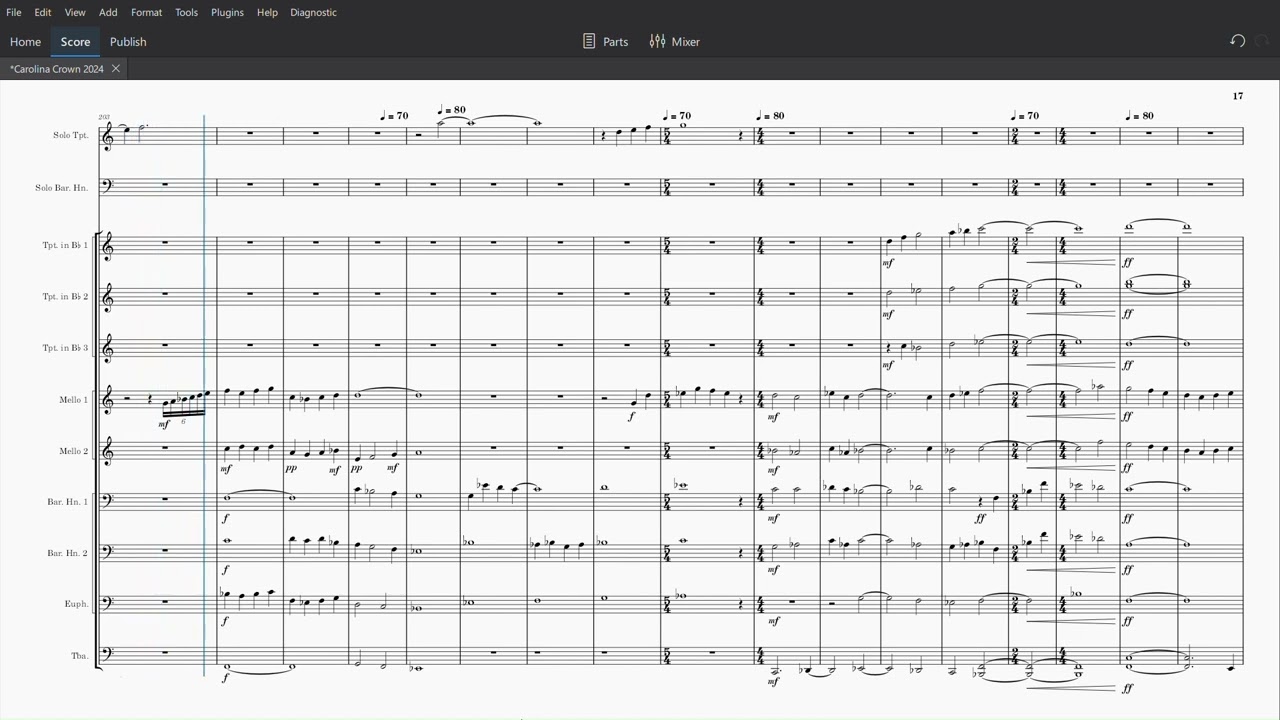Click the dimmed Redo arrow icon
This screenshot has height=720, width=1280.
point(1262,41)
